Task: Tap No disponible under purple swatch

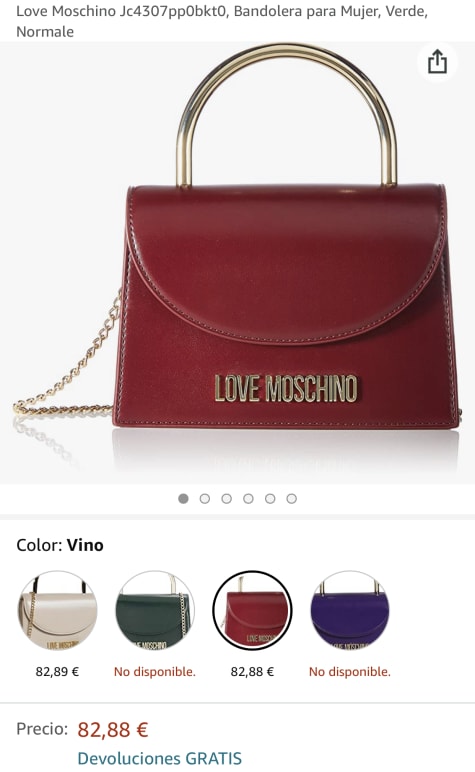Action: point(349,672)
